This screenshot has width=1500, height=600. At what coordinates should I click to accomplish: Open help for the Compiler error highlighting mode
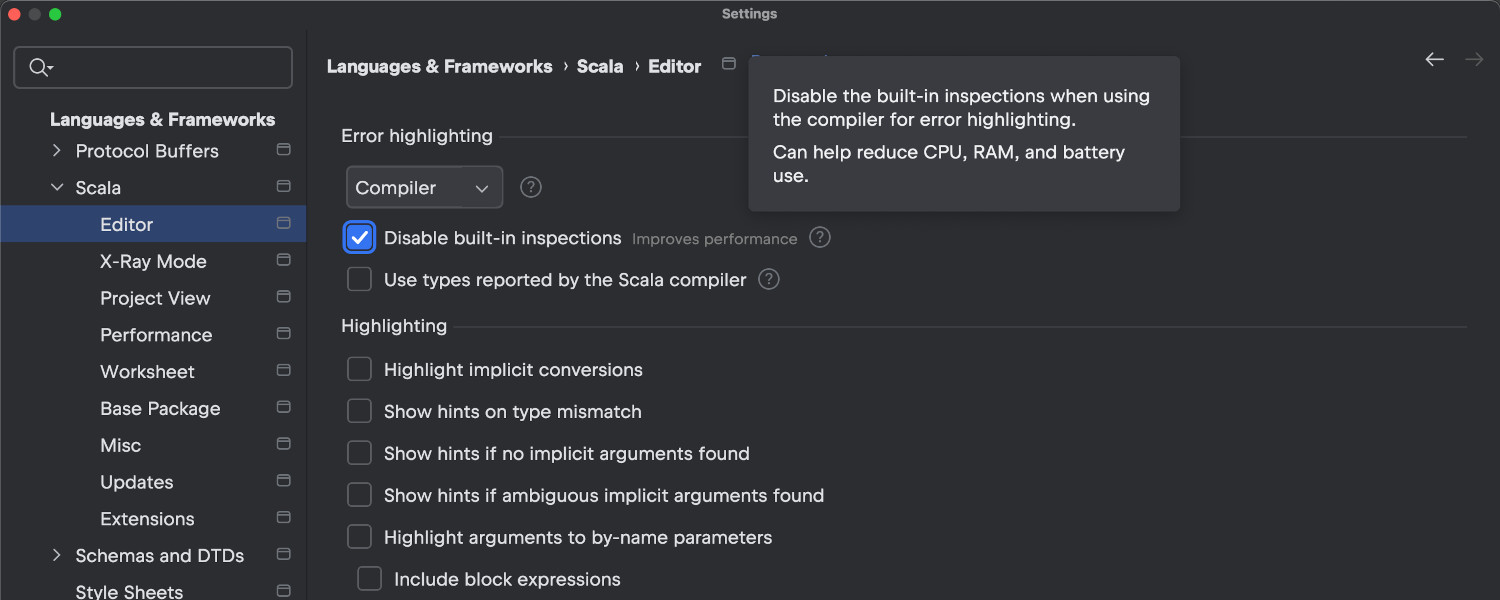tap(530, 187)
